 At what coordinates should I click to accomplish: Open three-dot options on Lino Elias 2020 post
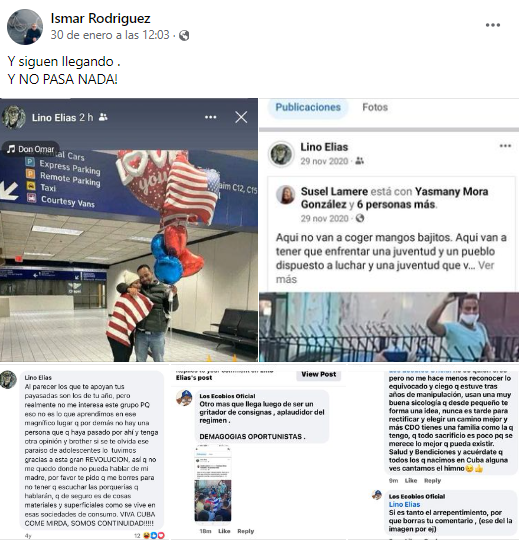[x=505, y=146]
